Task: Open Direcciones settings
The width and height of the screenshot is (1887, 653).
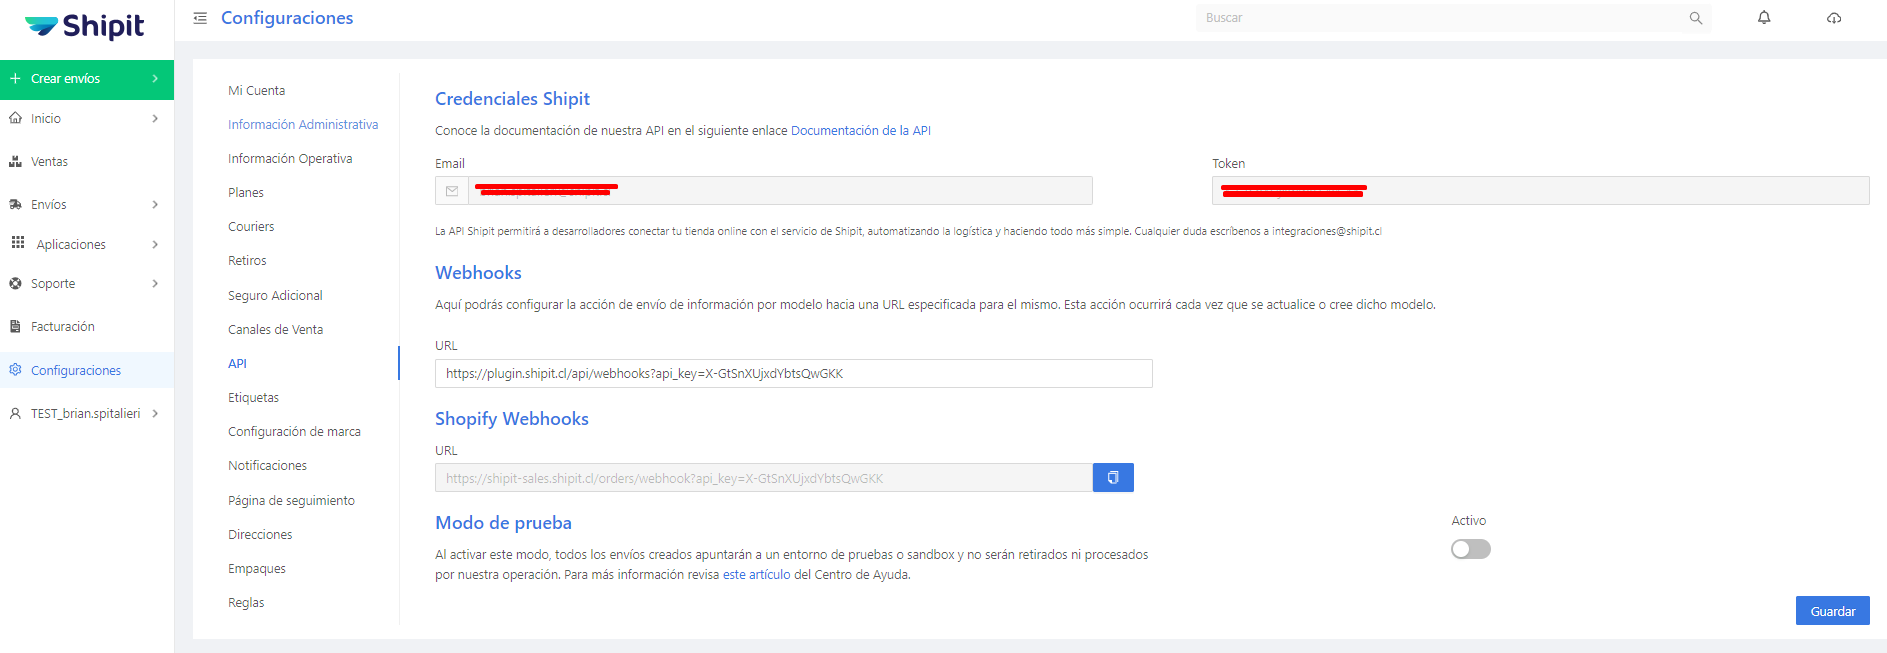Action: 260,534
